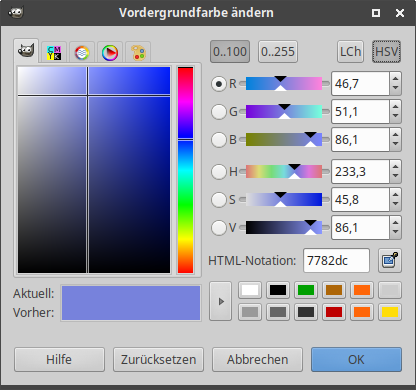Screen dimensions: 416x390
Task: Pick the light gray bottom-row swatch
Action: click(x=250, y=312)
